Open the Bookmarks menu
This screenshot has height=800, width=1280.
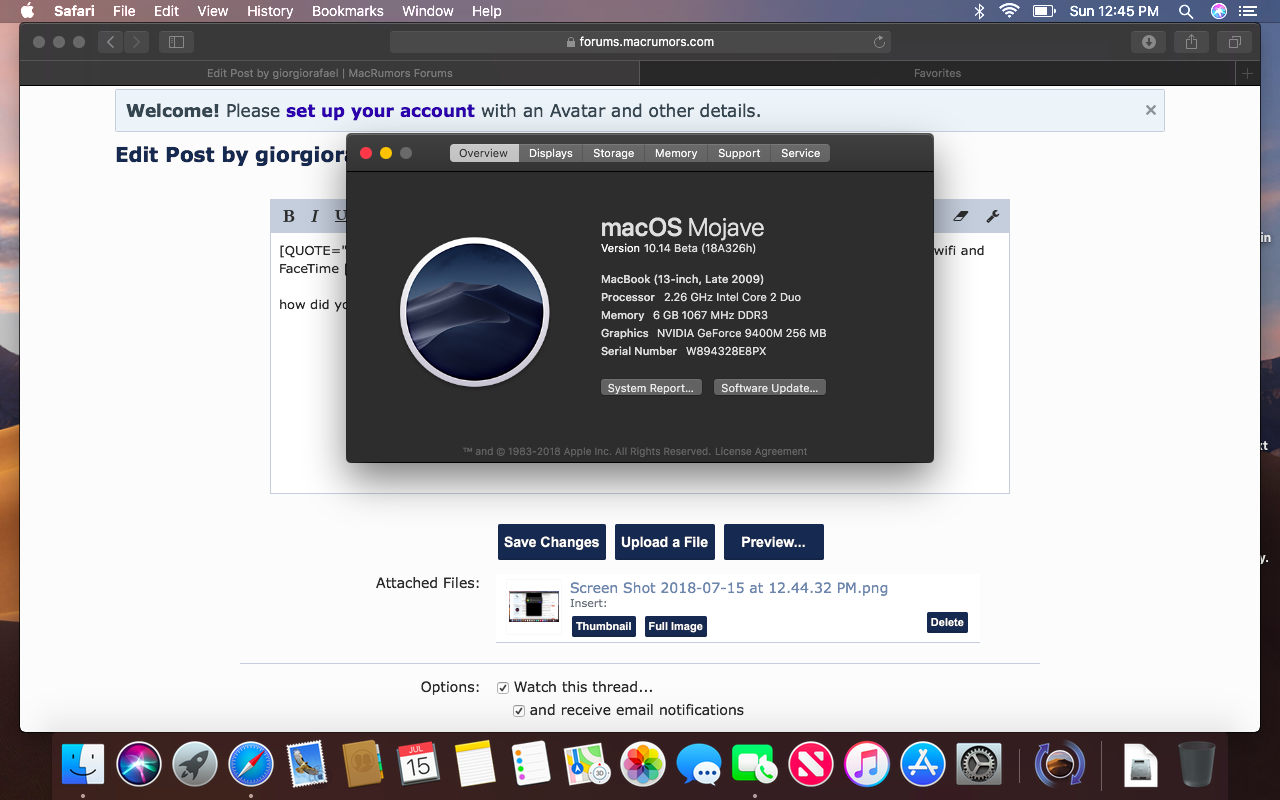(347, 11)
